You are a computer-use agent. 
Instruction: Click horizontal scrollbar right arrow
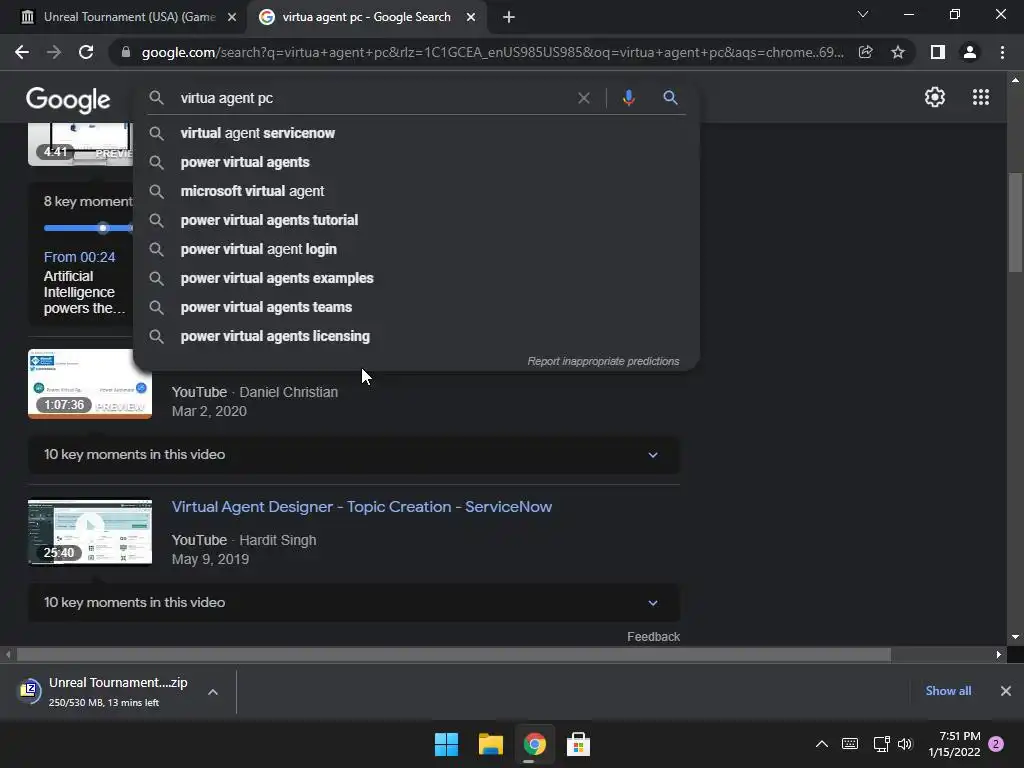pos(999,654)
